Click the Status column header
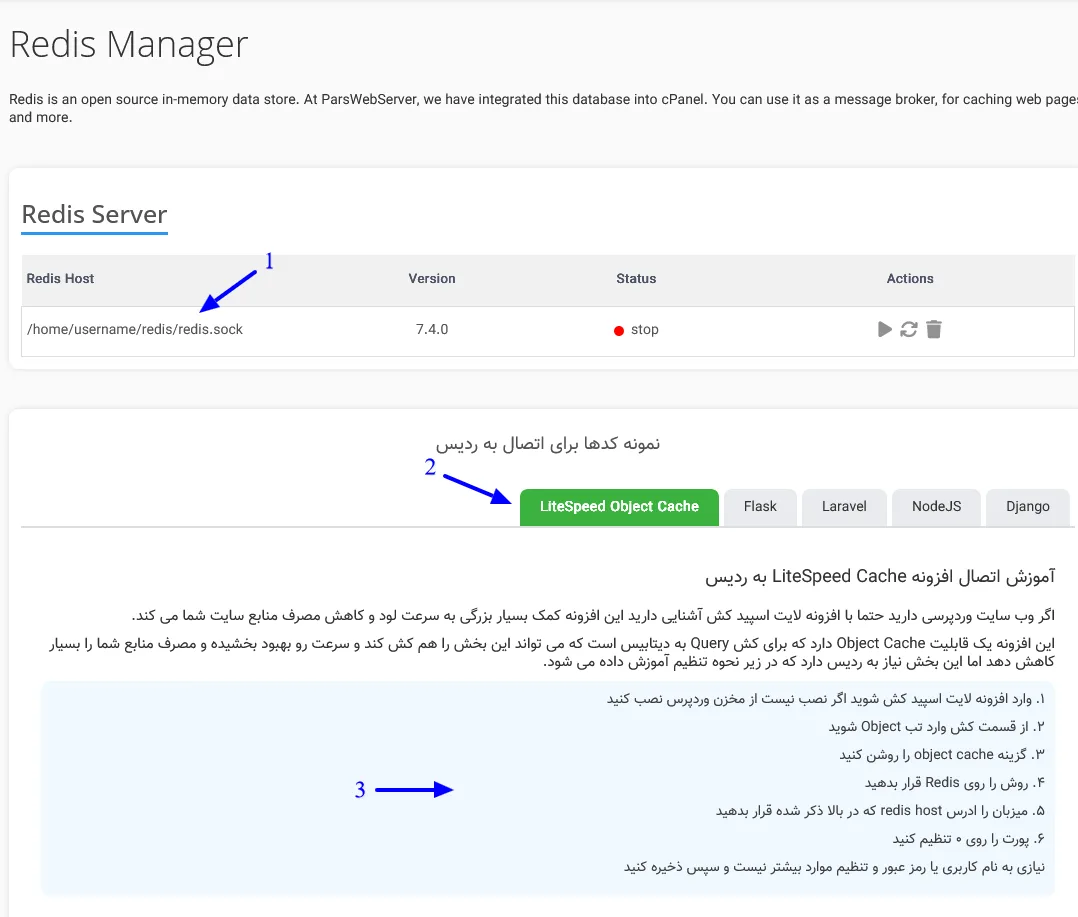The image size is (1078, 917). (636, 279)
